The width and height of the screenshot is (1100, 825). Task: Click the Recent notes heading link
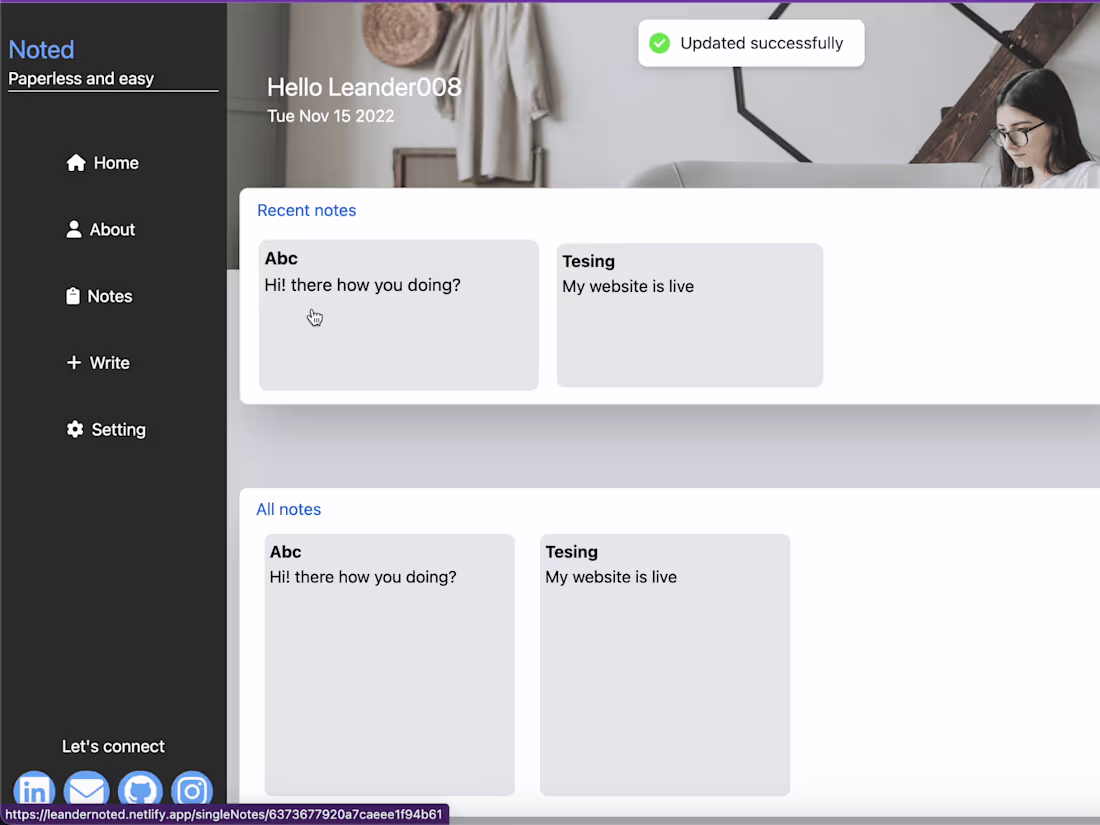(306, 210)
